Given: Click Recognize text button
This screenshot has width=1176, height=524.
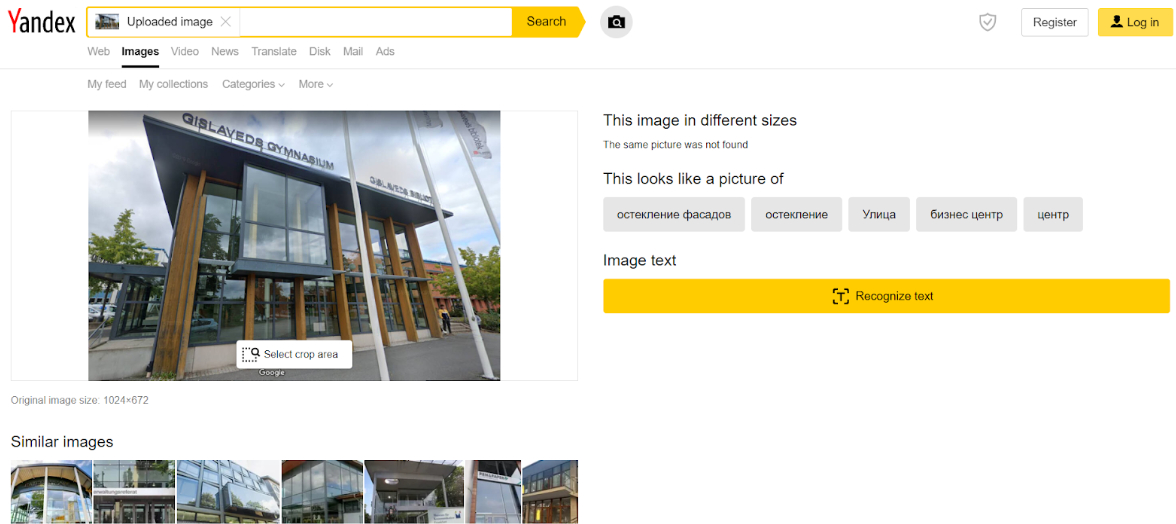Looking at the screenshot, I should [885, 296].
